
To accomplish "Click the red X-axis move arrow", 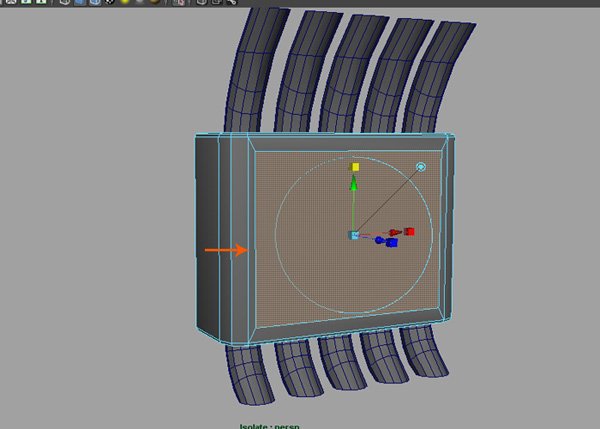I will point(395,232).
